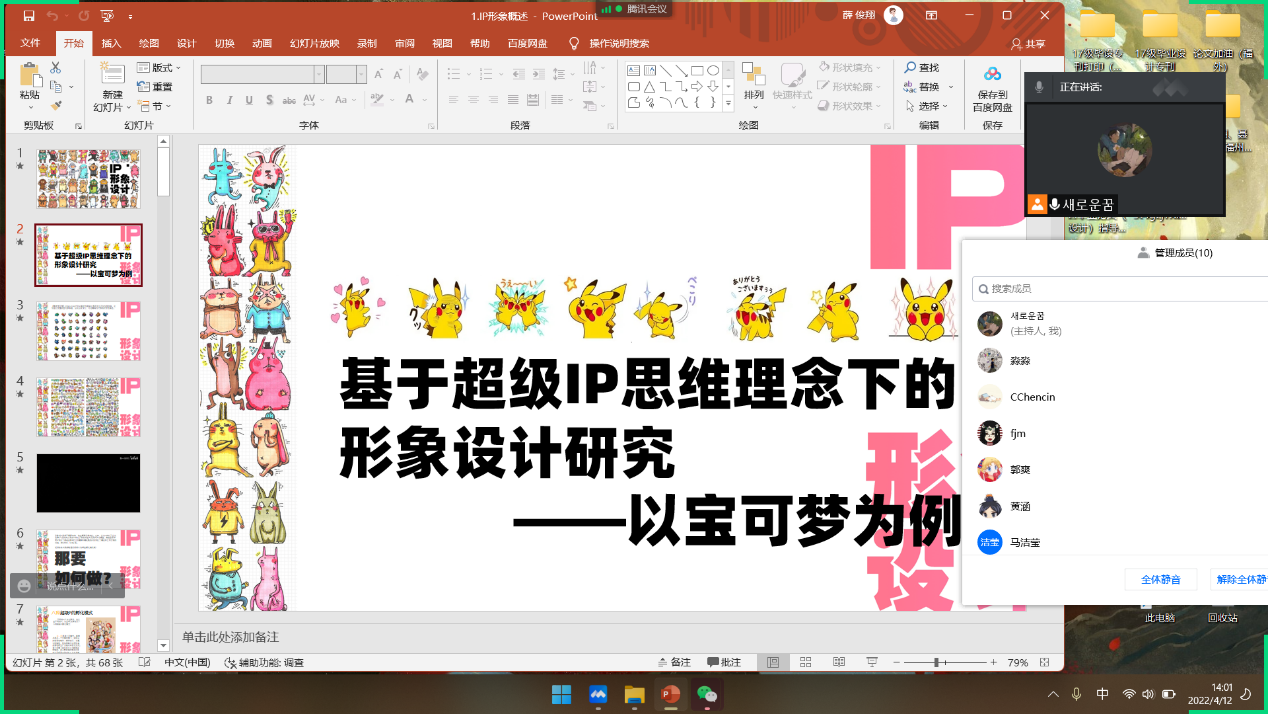1268x714 pixels.
Task: Click the Copy icon in the clipboard group
Action: tap(56, 86)
